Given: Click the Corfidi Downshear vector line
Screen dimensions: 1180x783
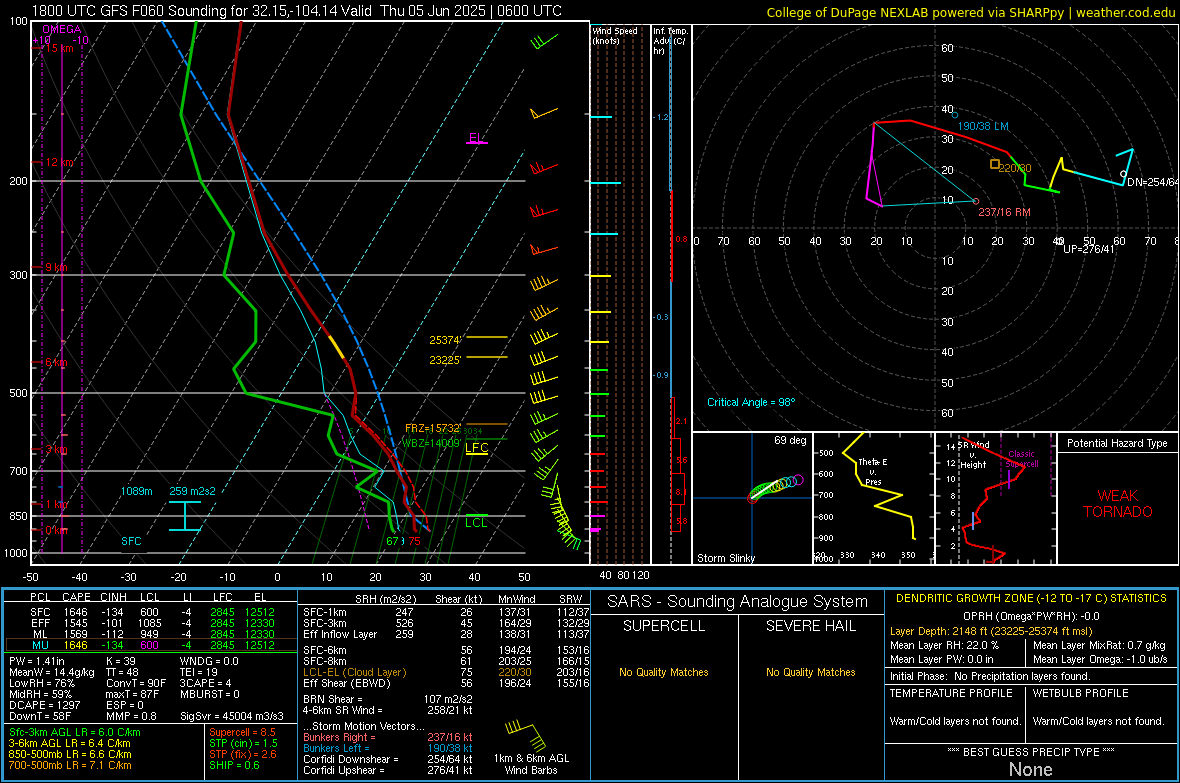Looking at the screenshot, I should tap(388, 759).
